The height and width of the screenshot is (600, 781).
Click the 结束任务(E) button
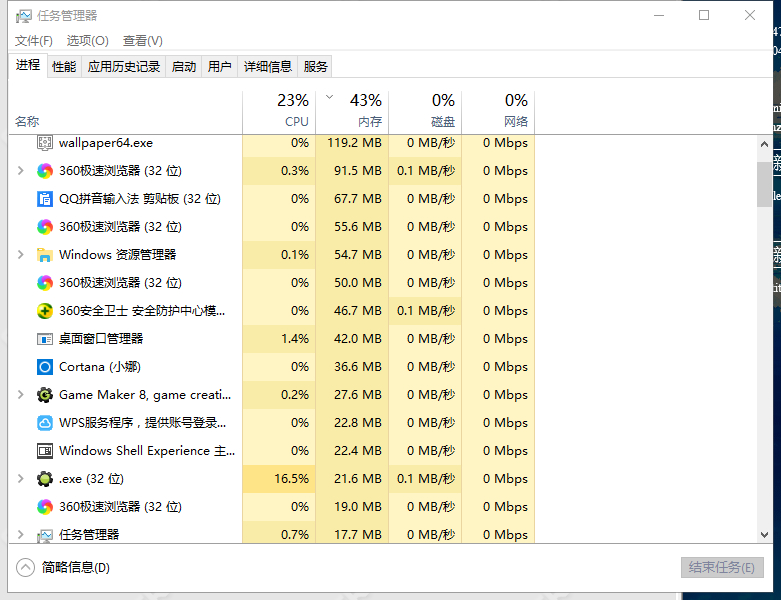(x=722, y=567)
